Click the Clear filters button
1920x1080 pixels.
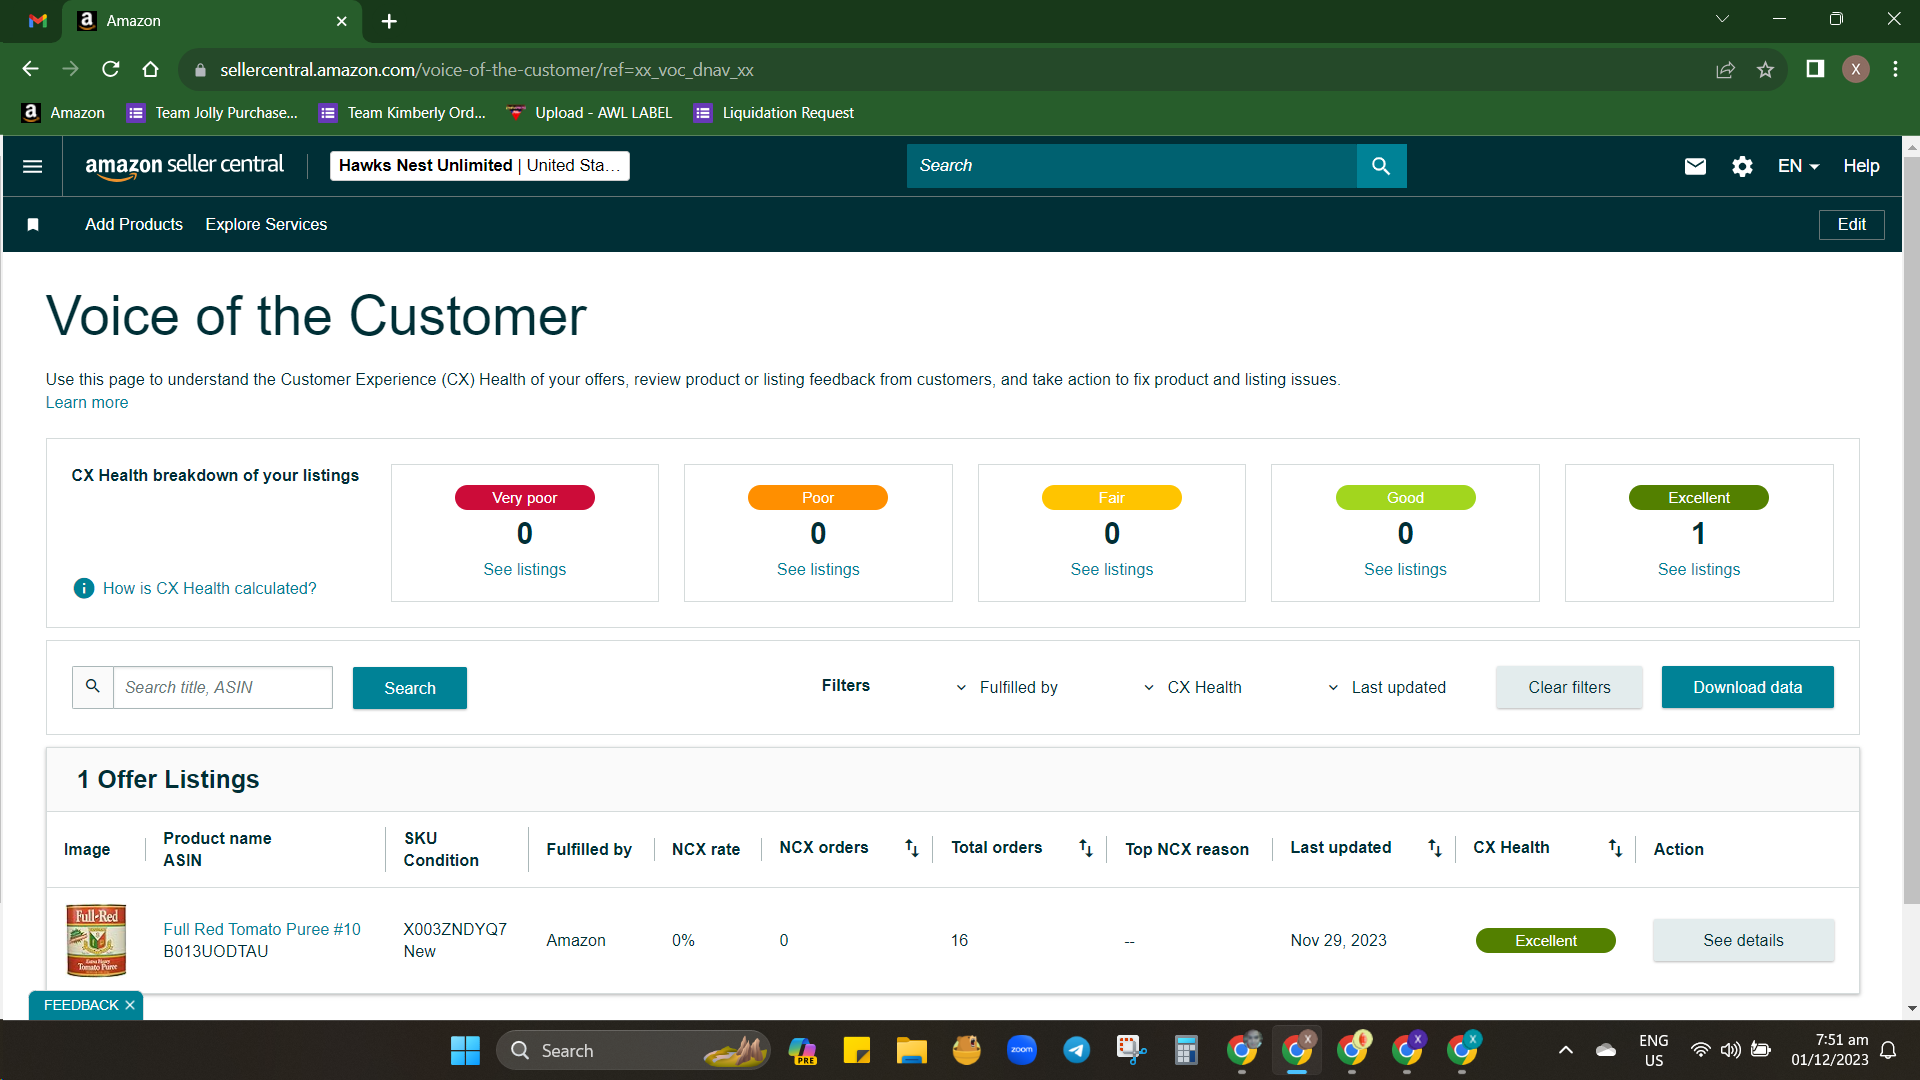coord(1569,687)
